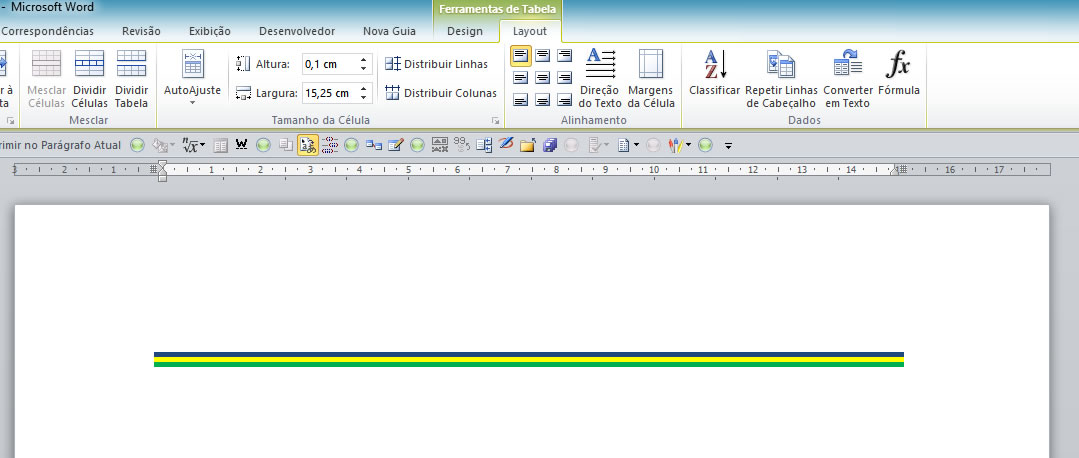
Task: Open the document page icon dropdown arrow
Action: pyautogui.click(x=636, y=145)
